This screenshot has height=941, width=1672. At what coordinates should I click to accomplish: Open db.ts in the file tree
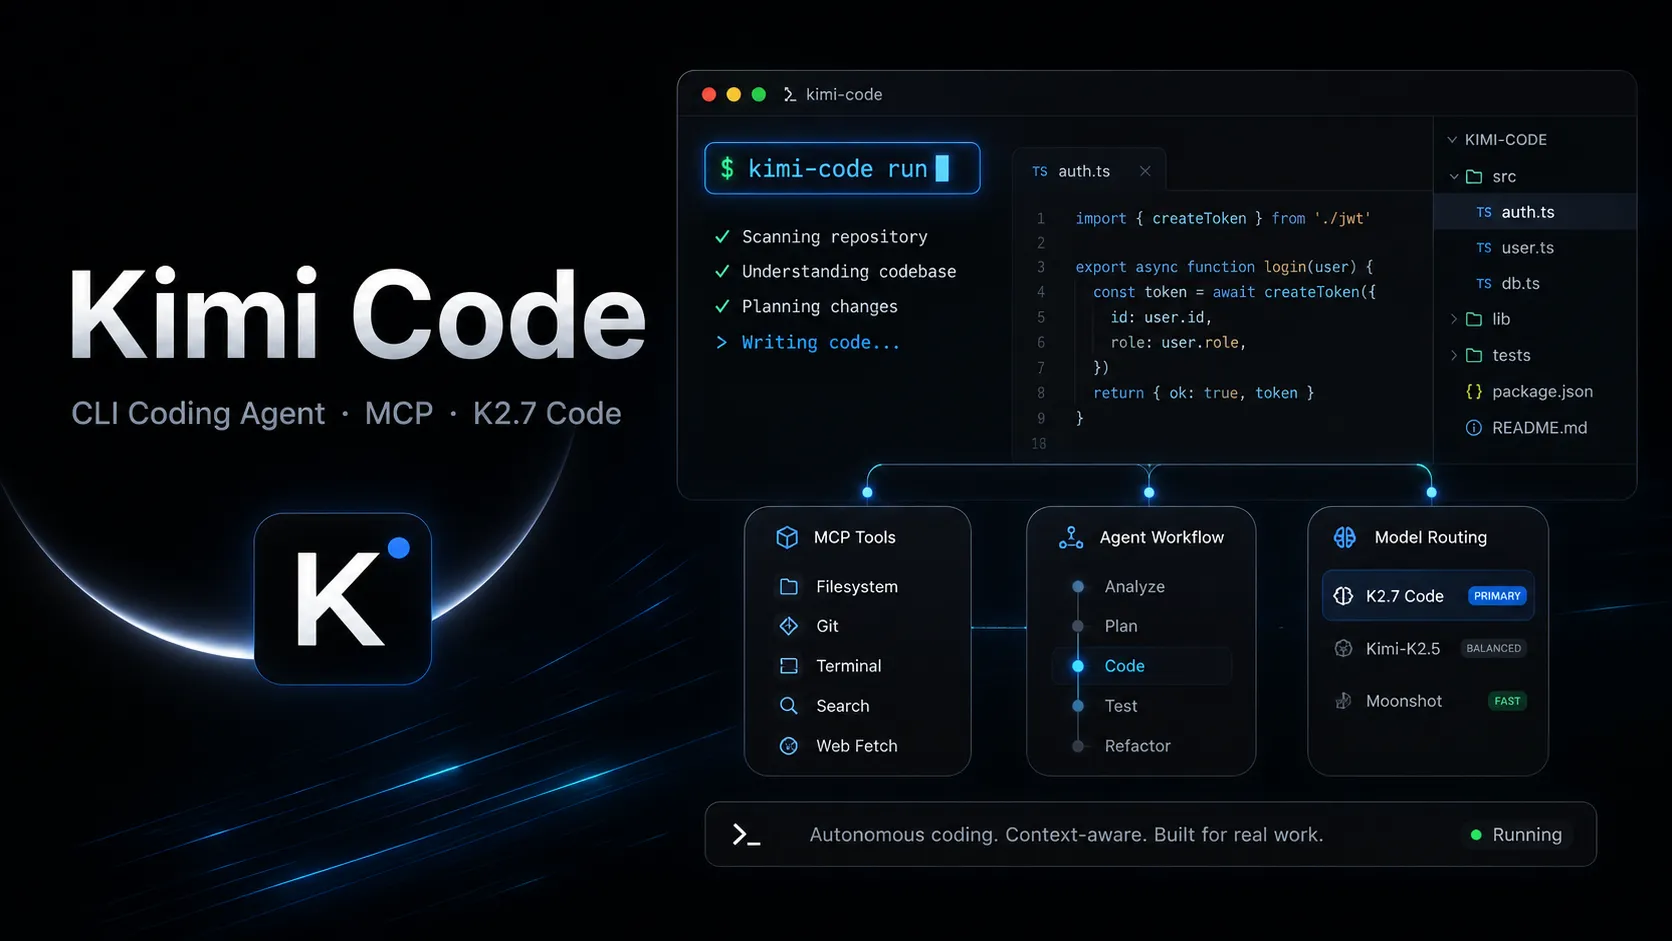(1535, 284)
